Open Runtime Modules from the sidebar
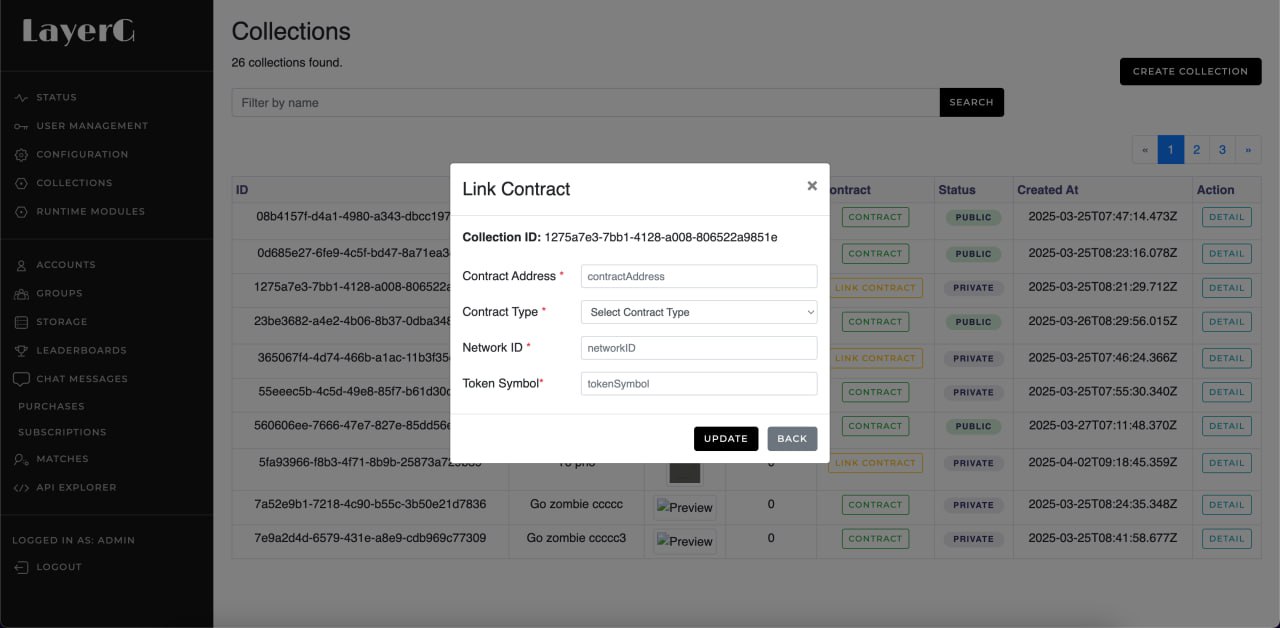1280x628 pixels. click(x=91, y=212)
